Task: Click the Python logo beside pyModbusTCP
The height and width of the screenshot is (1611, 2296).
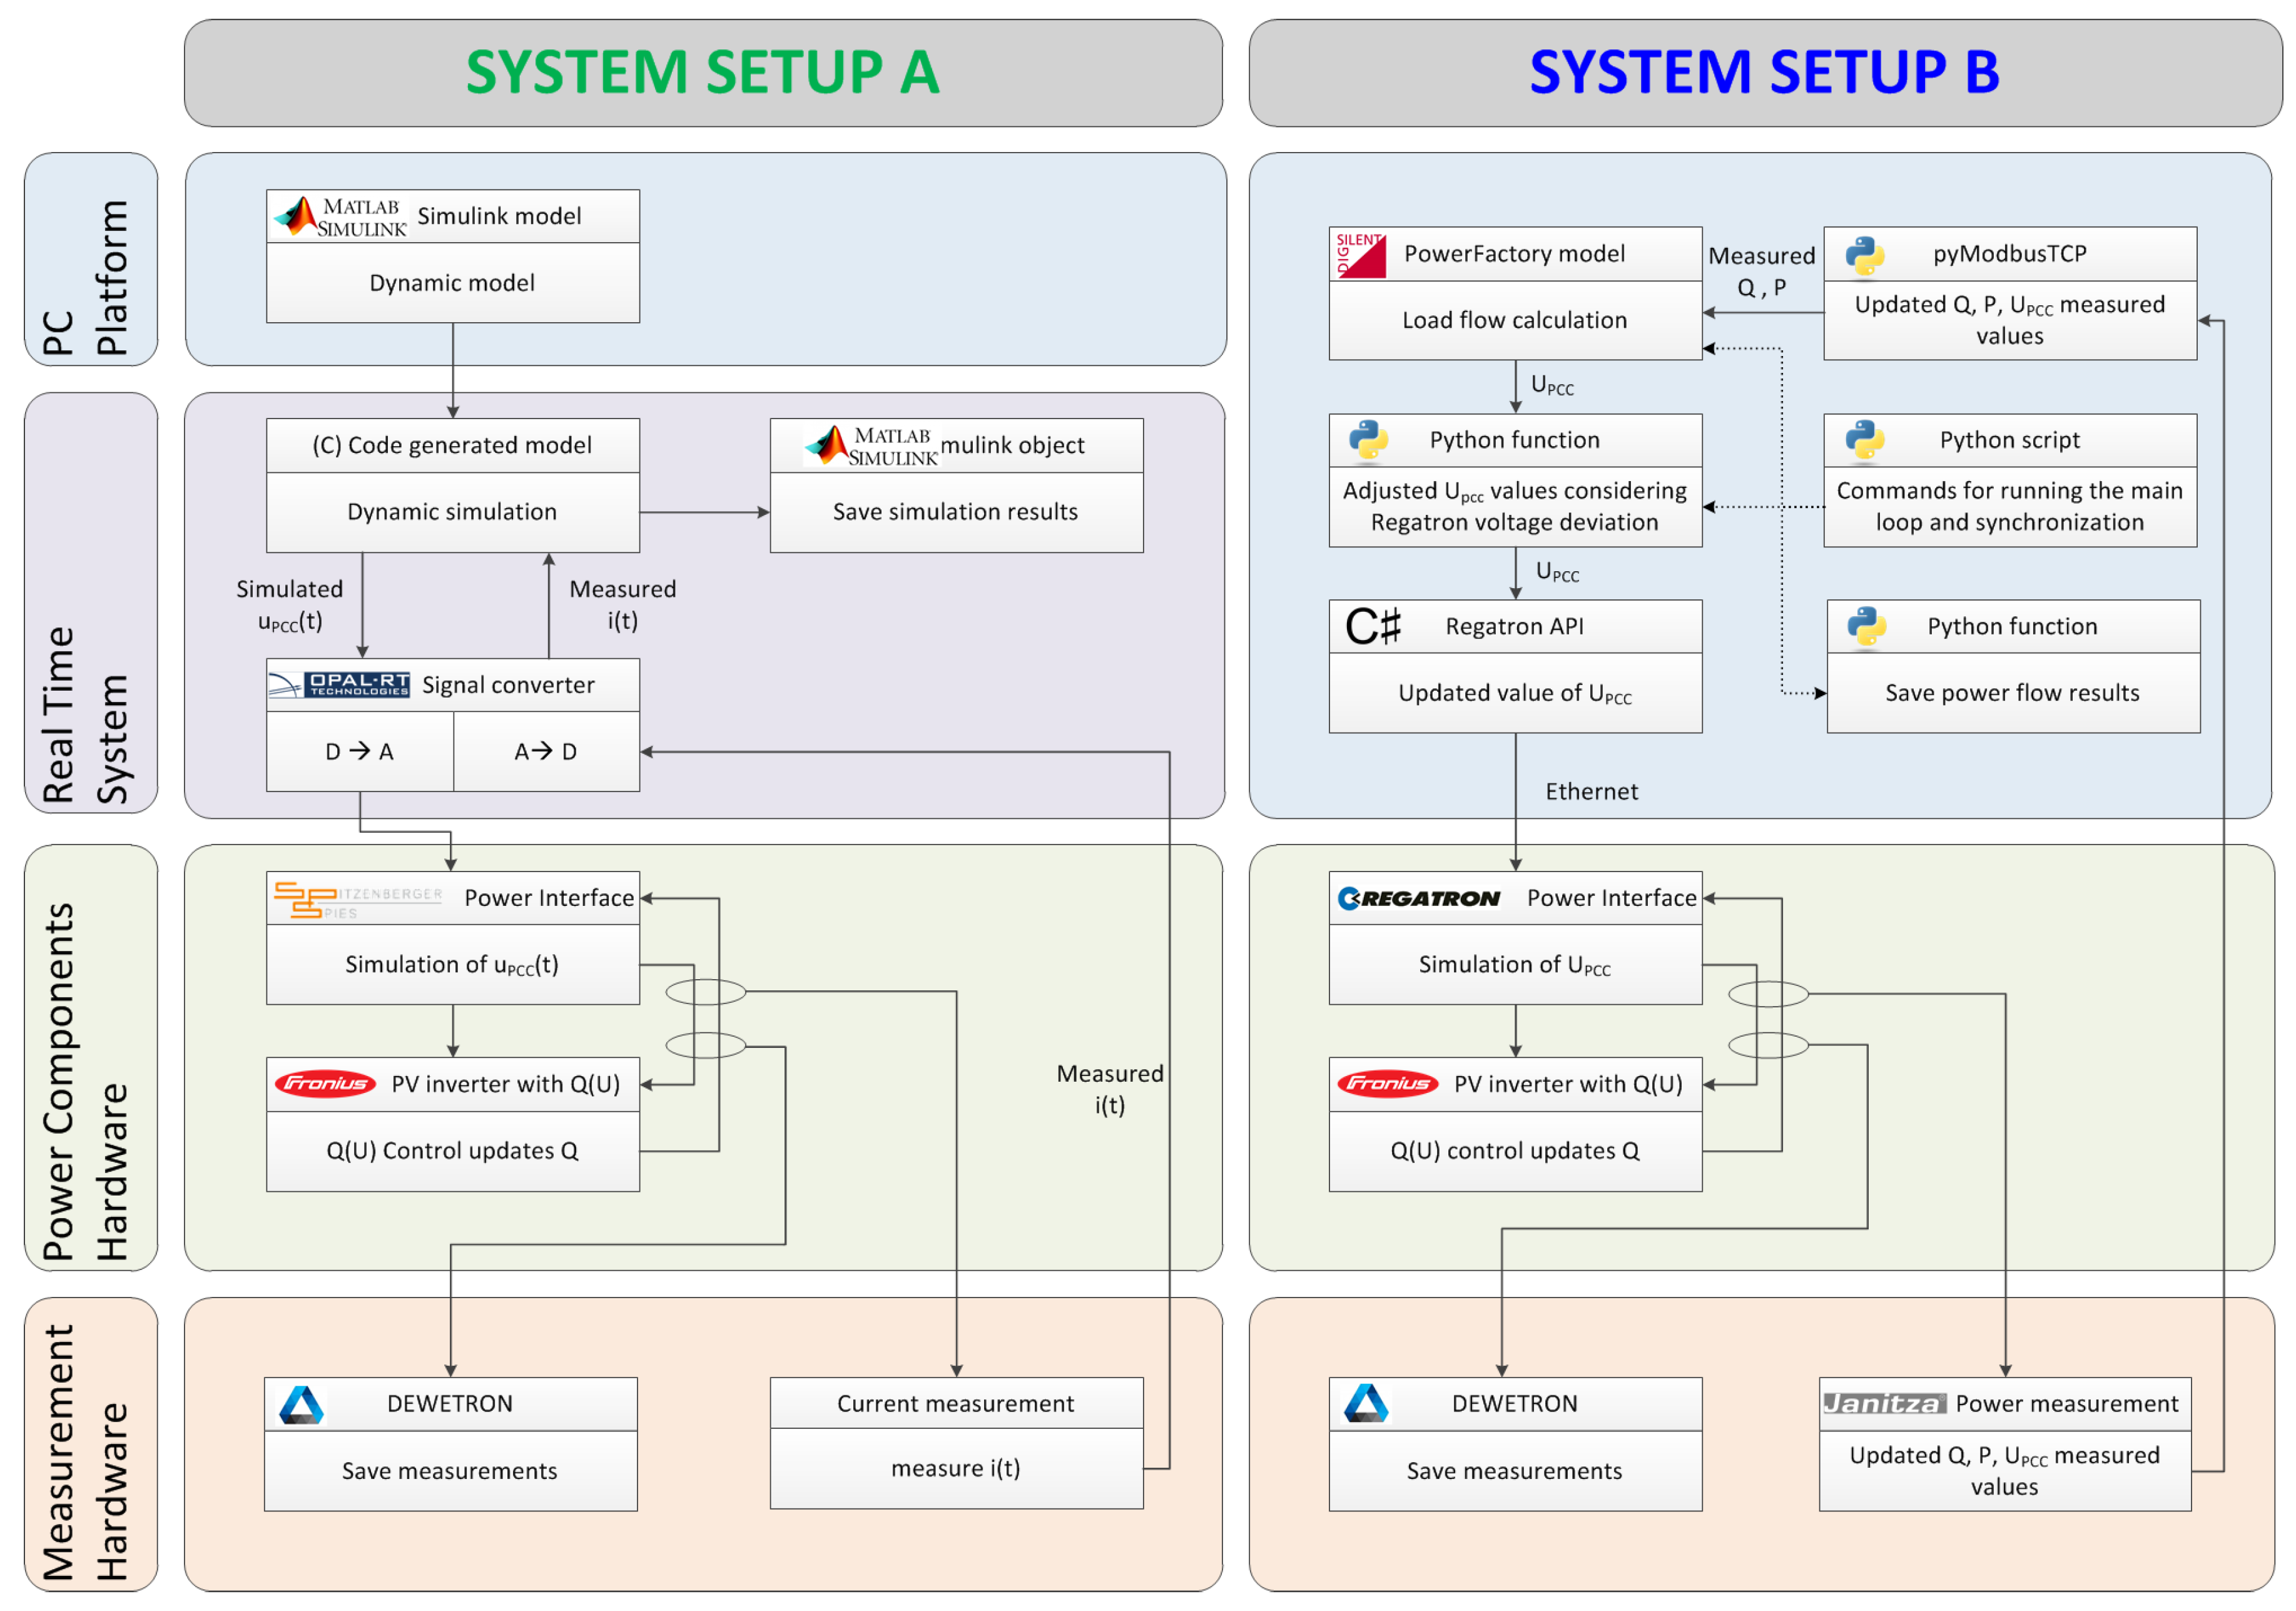Action: pyautogui.click(x=1864, y=255)
